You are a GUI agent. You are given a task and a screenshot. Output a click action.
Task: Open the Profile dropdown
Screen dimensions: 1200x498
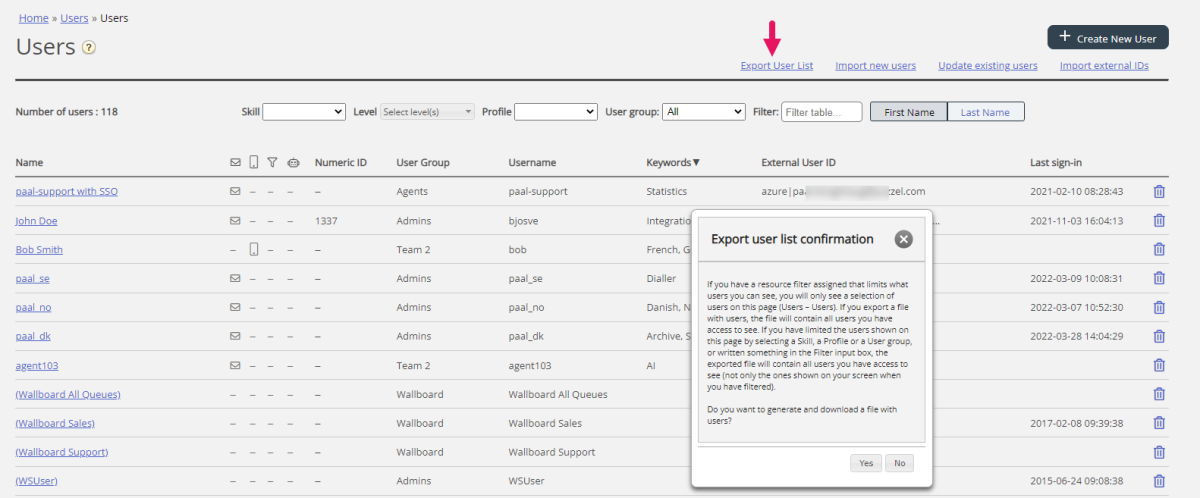(x=556, y=112)
